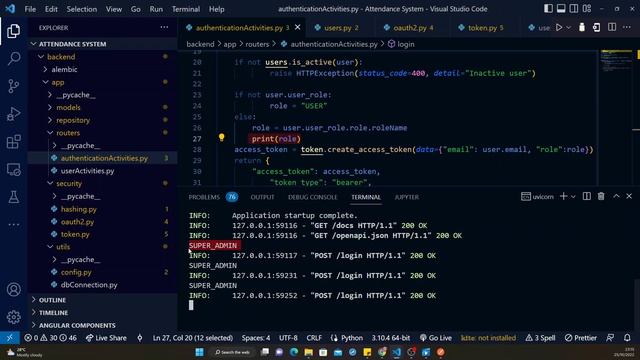This screenshot has height=360, width=640.
Task: Open the Source Control view
Action: 13,86
